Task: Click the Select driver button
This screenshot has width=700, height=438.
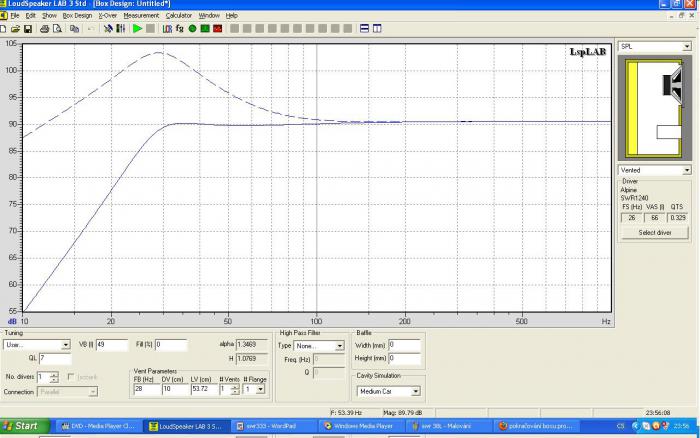Action: [x=655, y=233]
